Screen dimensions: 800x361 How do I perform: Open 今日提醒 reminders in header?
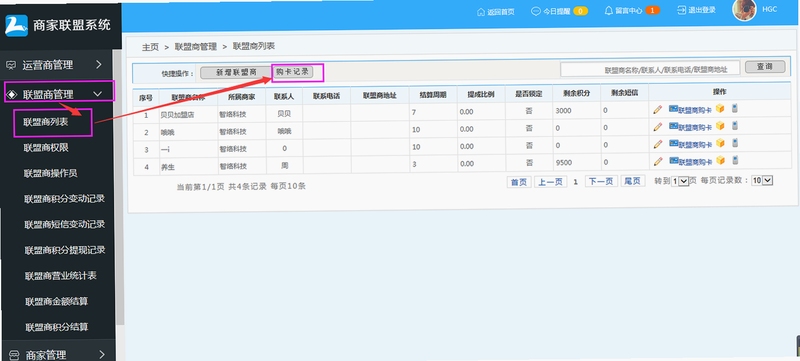(x=559, y=11)
